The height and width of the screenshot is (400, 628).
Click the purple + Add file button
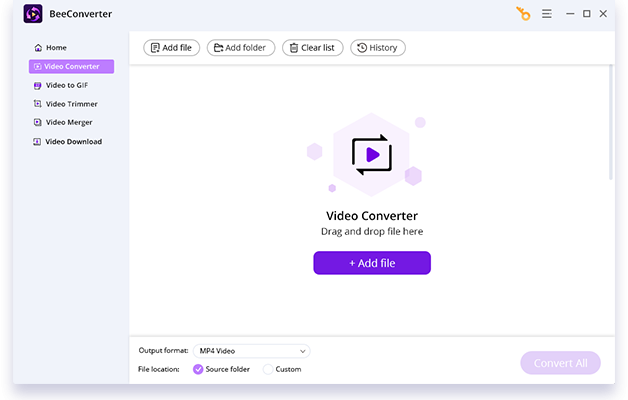click(372, 263)
